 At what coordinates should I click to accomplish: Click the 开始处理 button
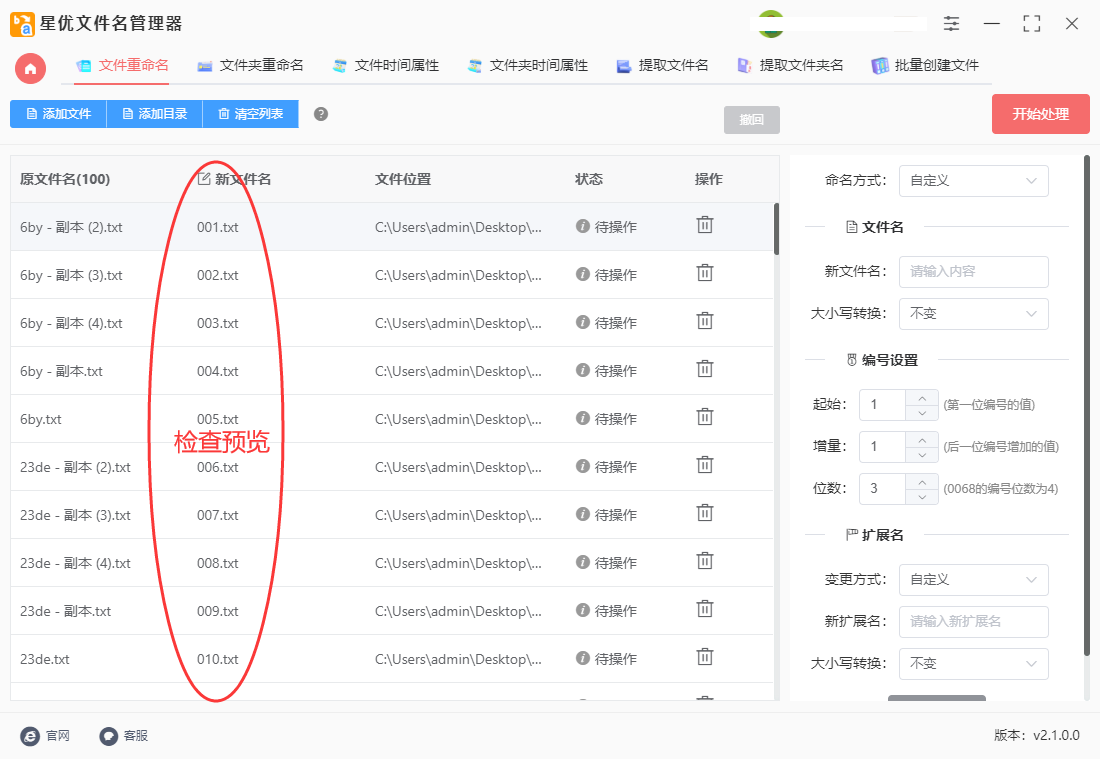pos(1040,113)
